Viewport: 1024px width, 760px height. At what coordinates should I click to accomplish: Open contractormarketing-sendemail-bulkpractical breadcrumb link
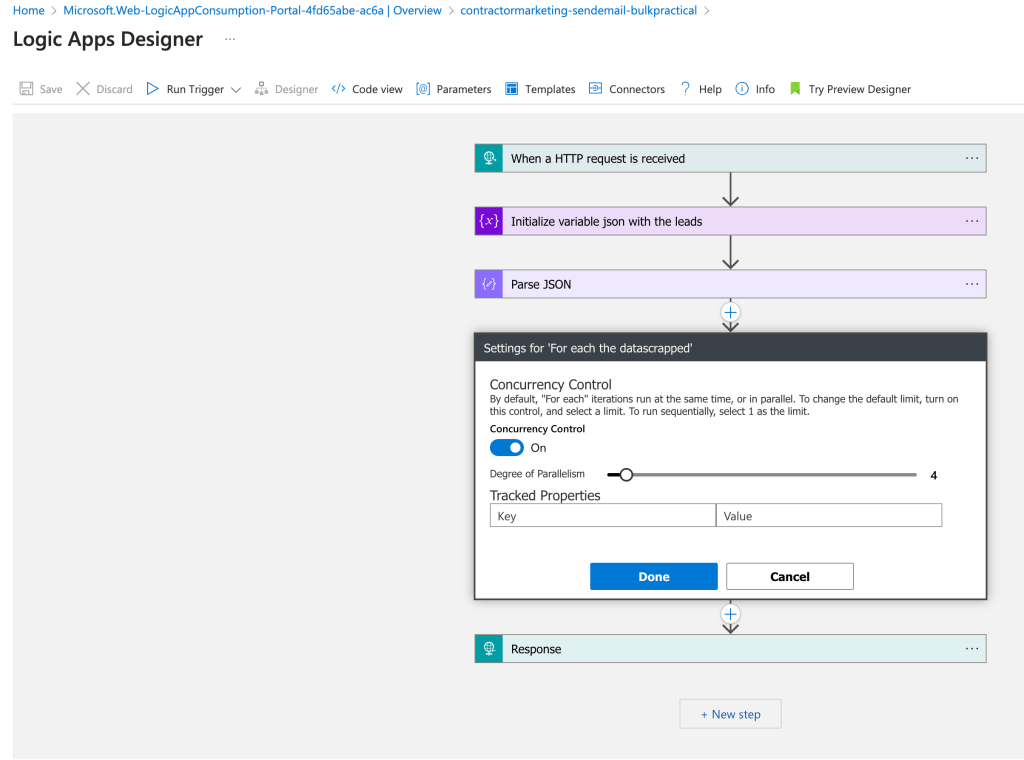click(x=578, y=10)
